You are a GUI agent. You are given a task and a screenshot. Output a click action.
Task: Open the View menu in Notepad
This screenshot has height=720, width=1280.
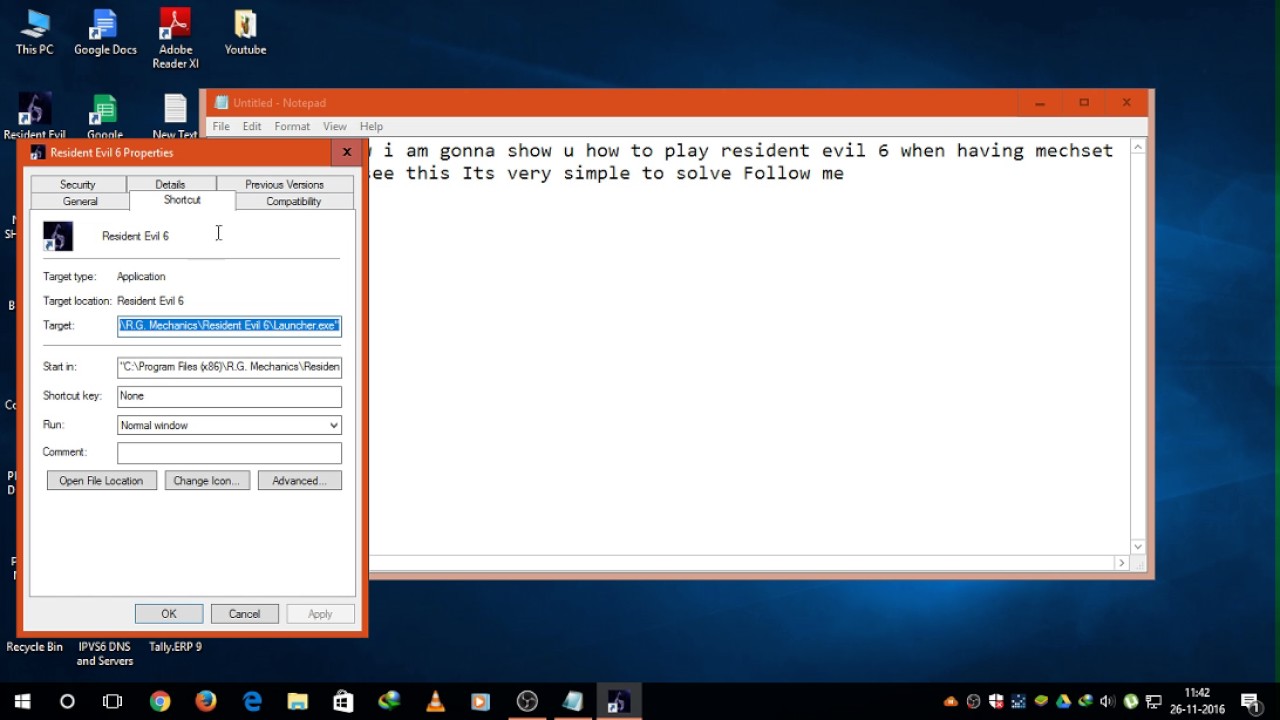[x=334, y=126]
